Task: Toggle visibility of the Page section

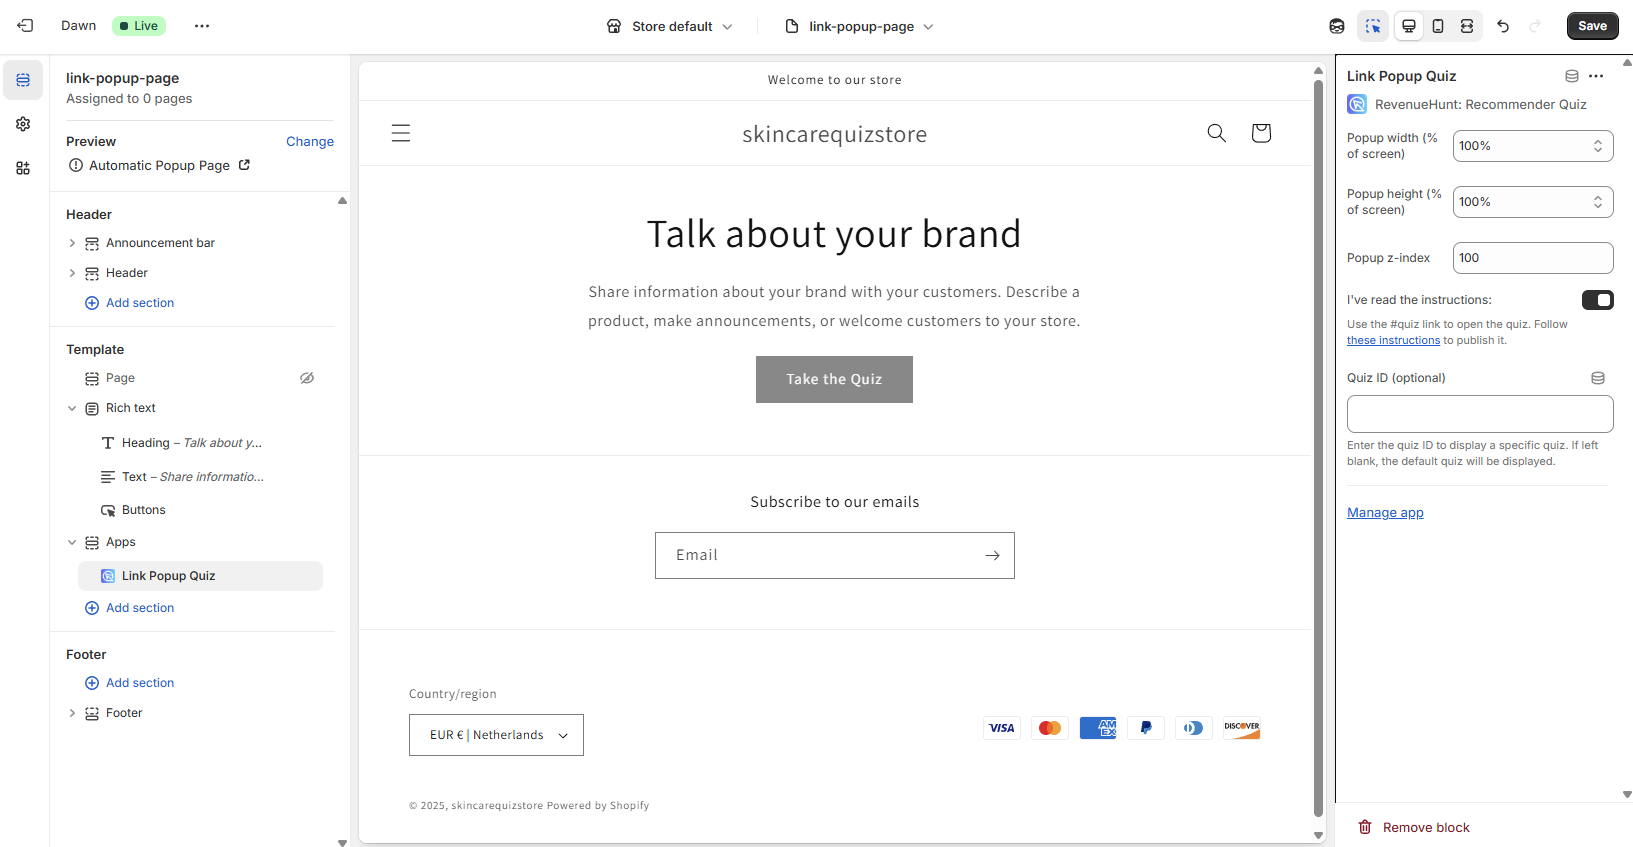Action: (x=307, y=378)
